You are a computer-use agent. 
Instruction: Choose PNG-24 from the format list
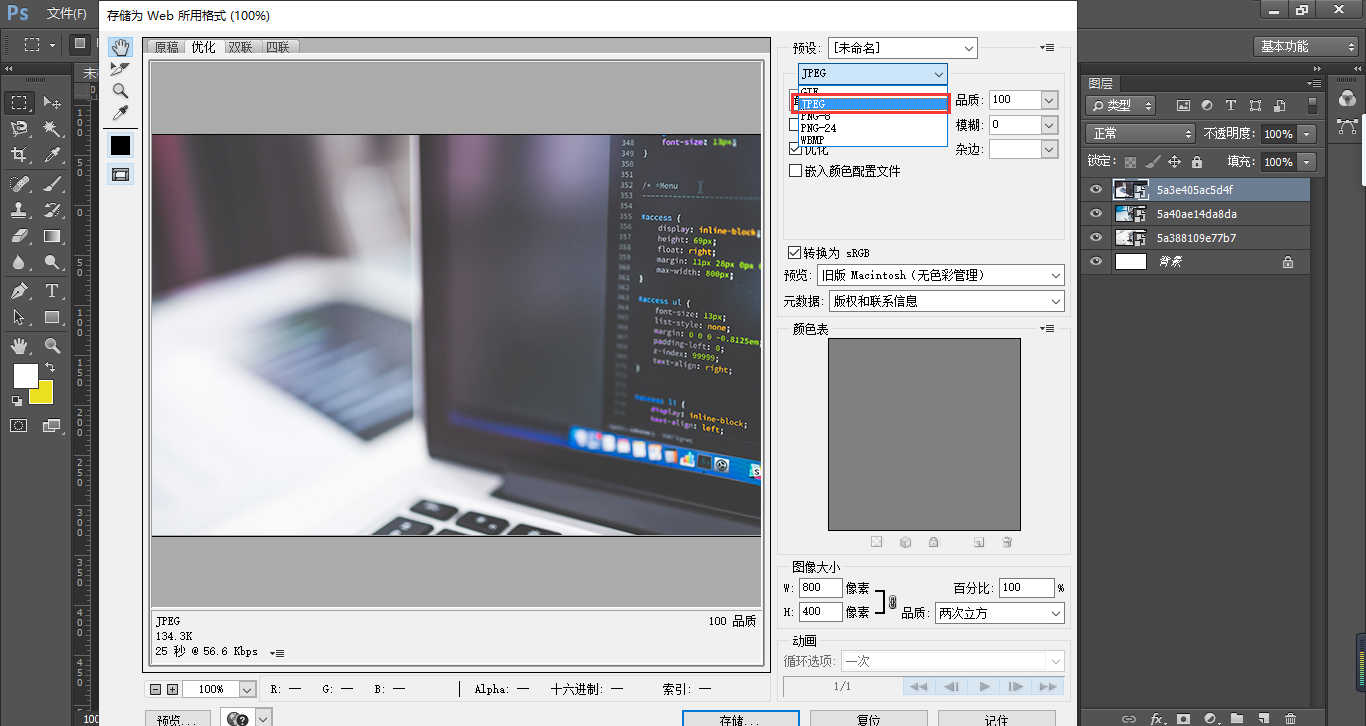point(873,128)
